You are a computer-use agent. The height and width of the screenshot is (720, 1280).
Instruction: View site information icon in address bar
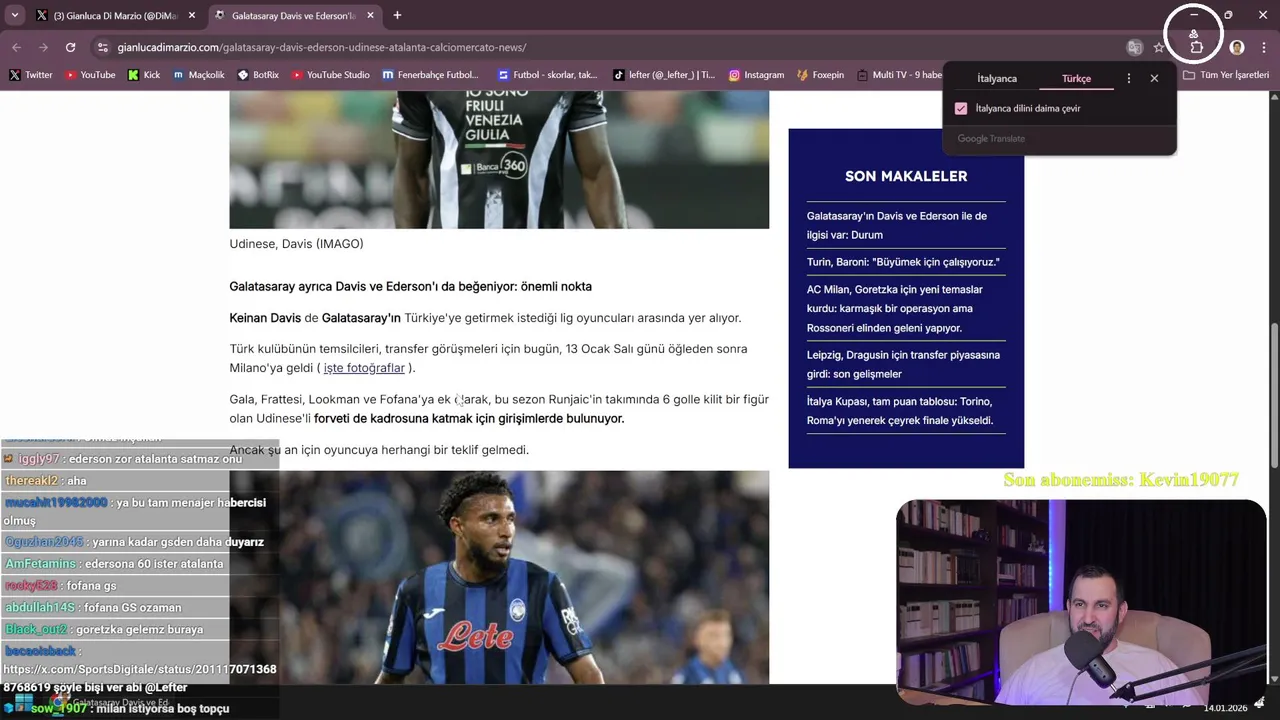(x=102, y=47)
